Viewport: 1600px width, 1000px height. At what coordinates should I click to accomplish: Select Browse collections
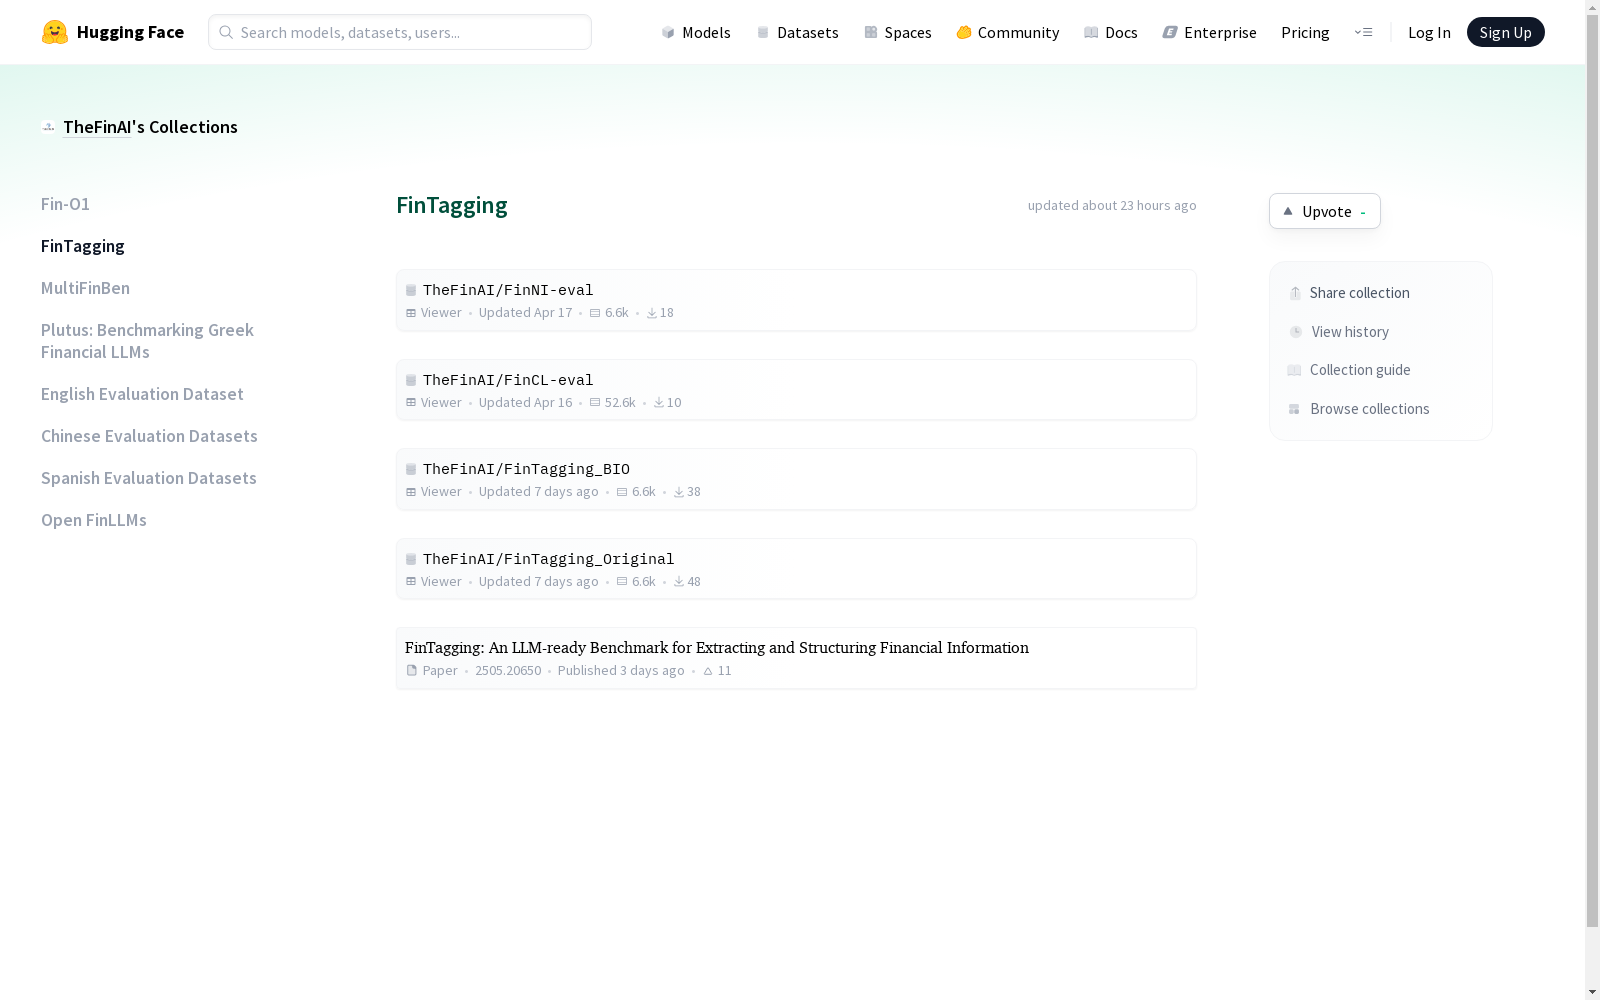[1359, 409]
